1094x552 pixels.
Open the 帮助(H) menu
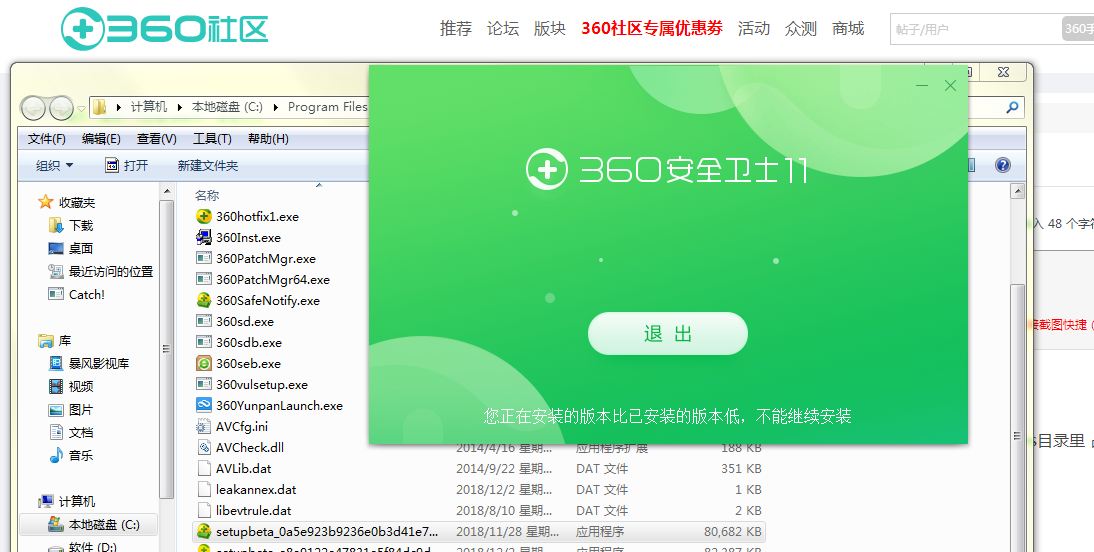pyautogui.click(x=268, y=139)
